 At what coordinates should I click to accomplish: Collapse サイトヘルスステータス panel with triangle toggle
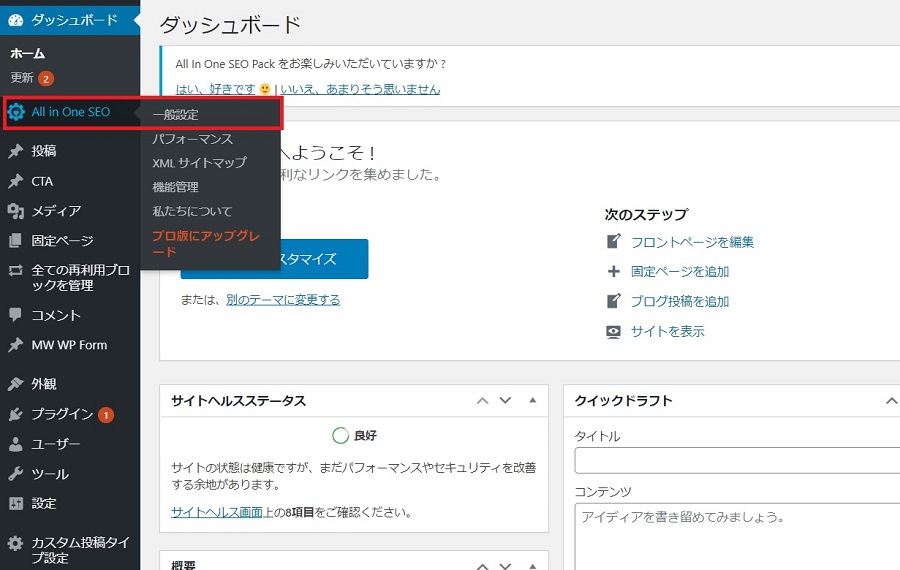532,401
